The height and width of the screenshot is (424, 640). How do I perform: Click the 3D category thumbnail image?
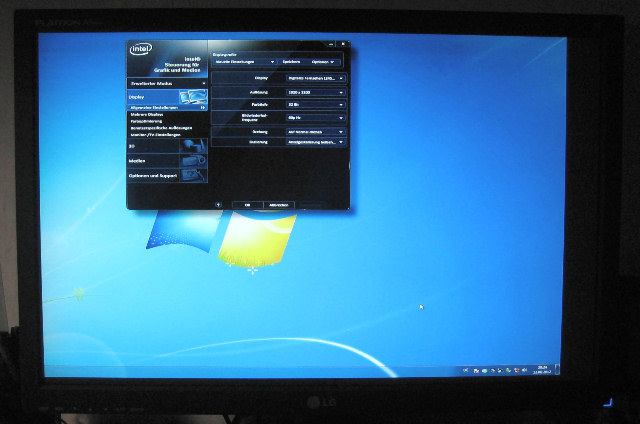click(x=193, y=146)
